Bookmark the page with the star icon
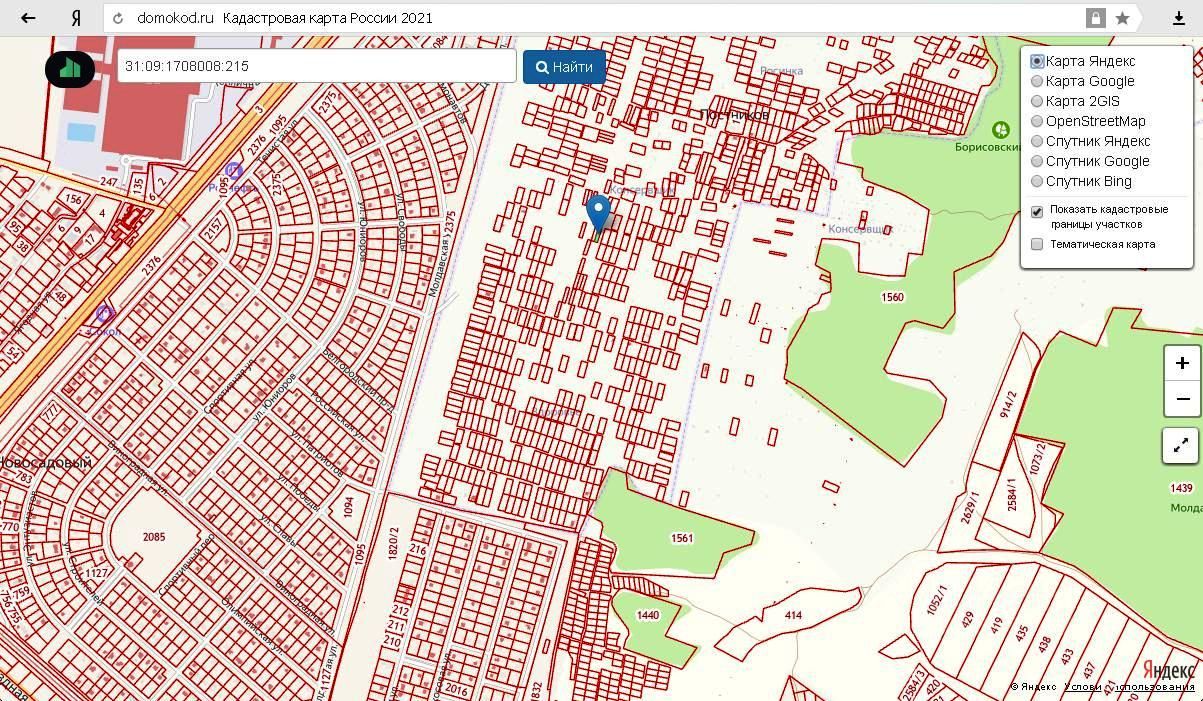The image size is (1203, 701). click(x=1122, y=18)
